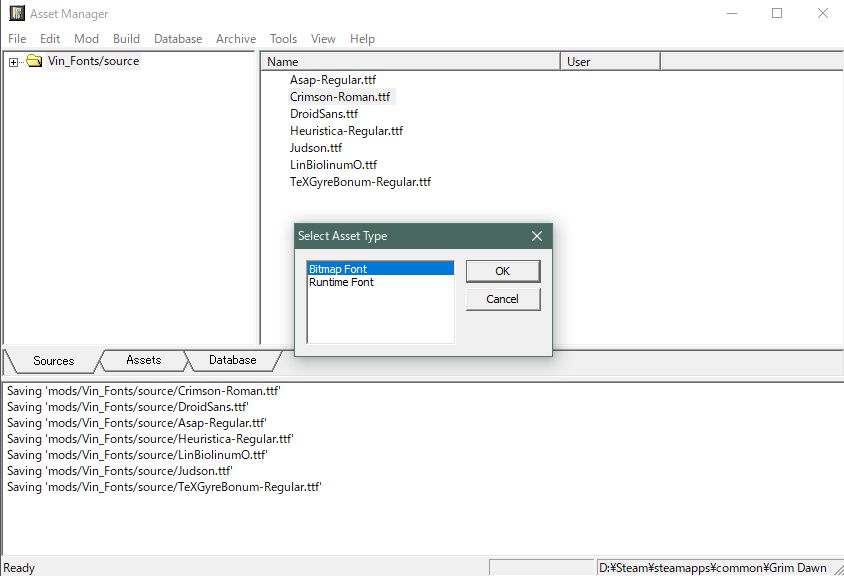Sort files by Name column header
844x576 pixels.
coord(410,62)
